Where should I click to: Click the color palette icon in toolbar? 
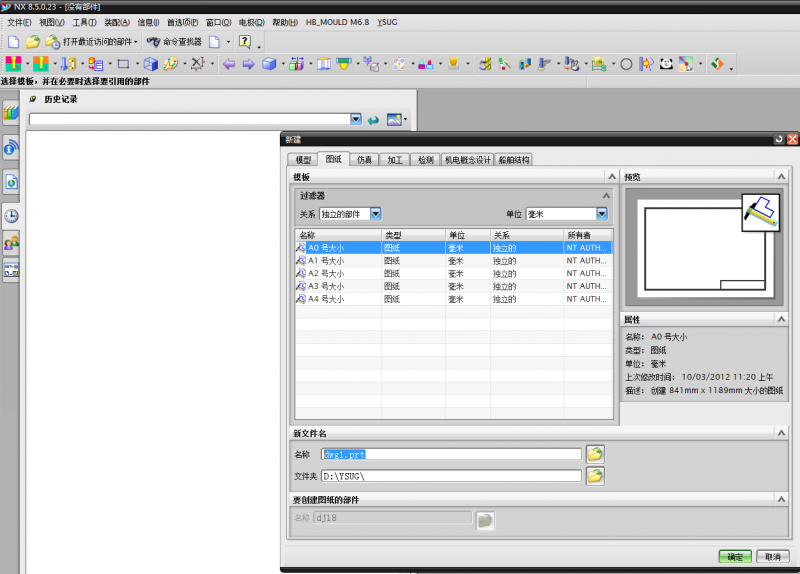pos(170,64)
